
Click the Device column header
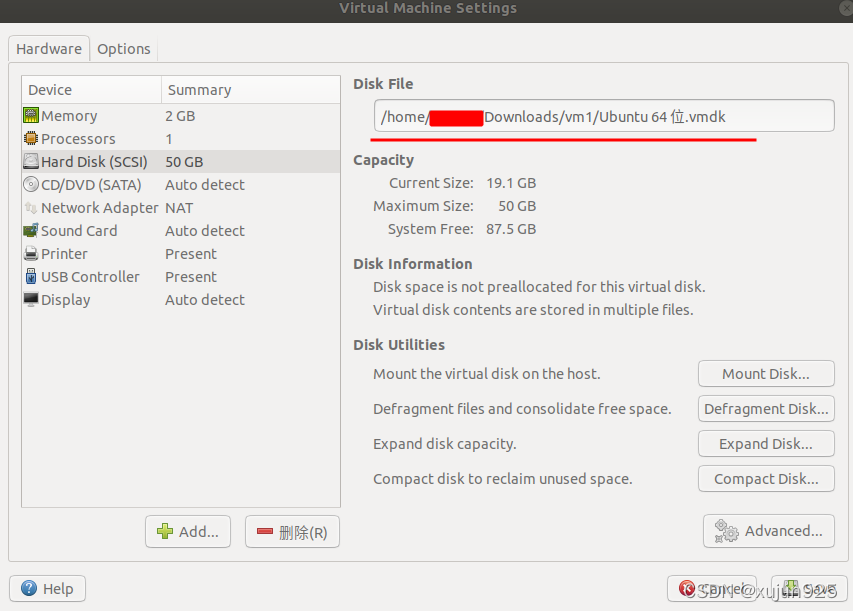click(x=91, y=90)
